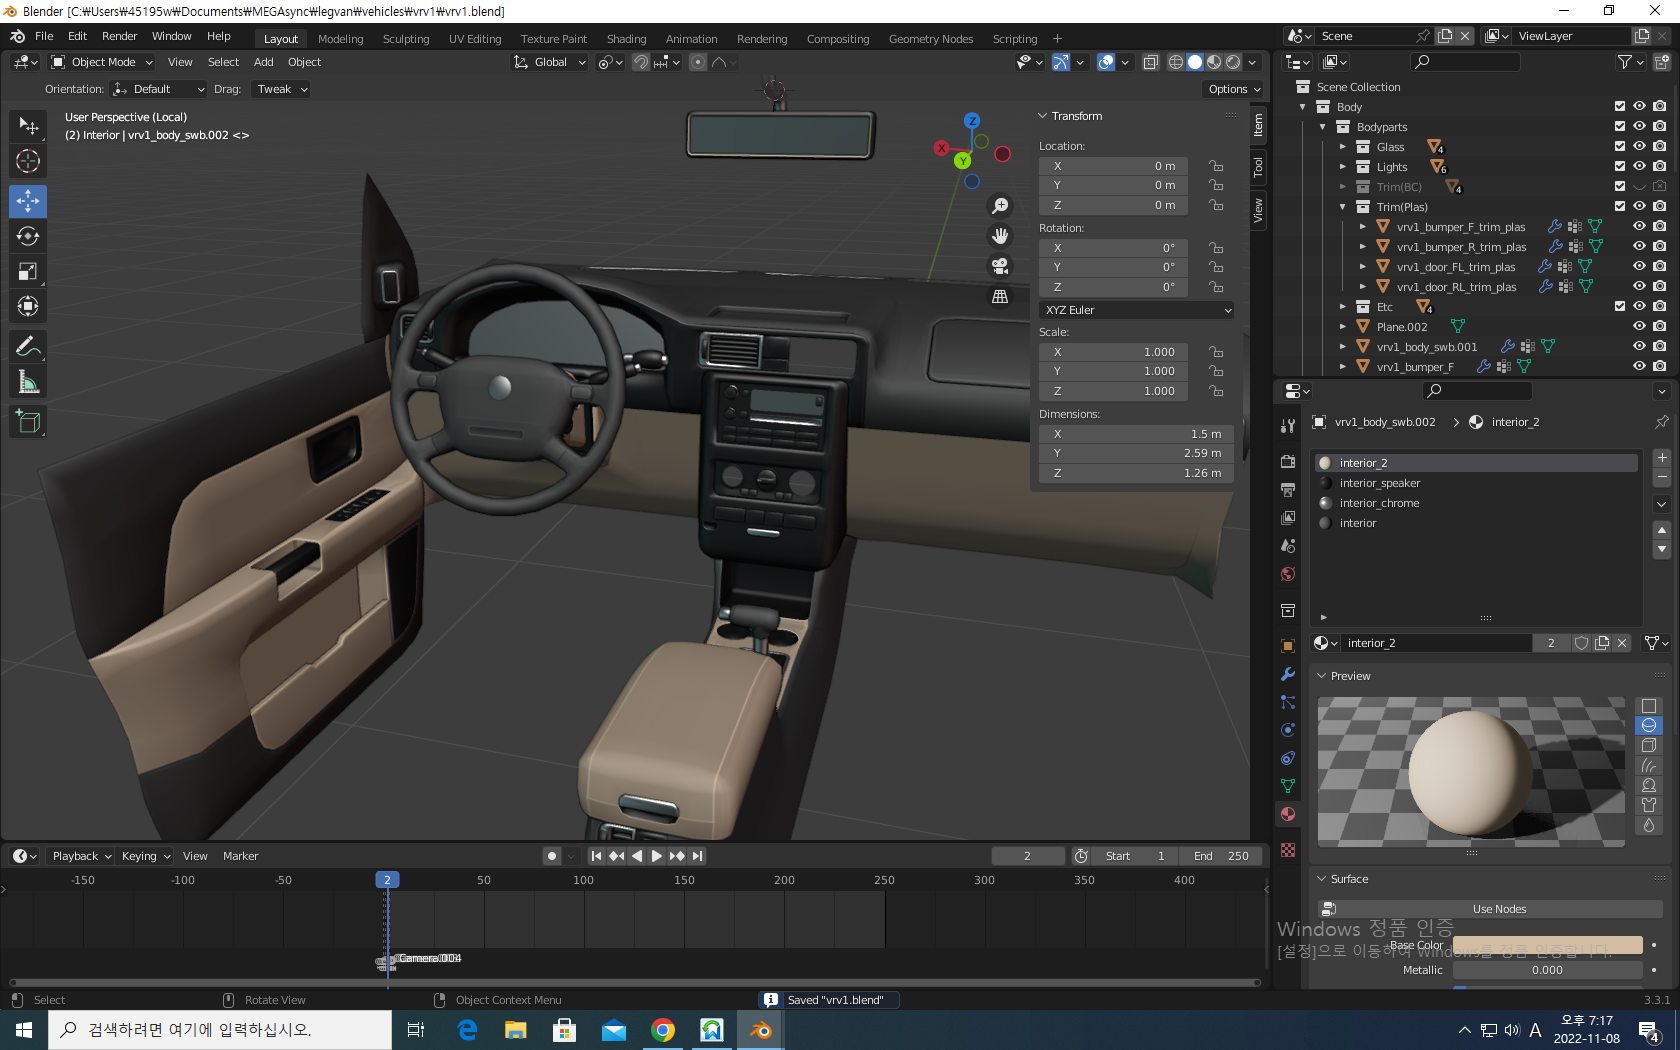Expand the Etc collection

pos(1343,307)
